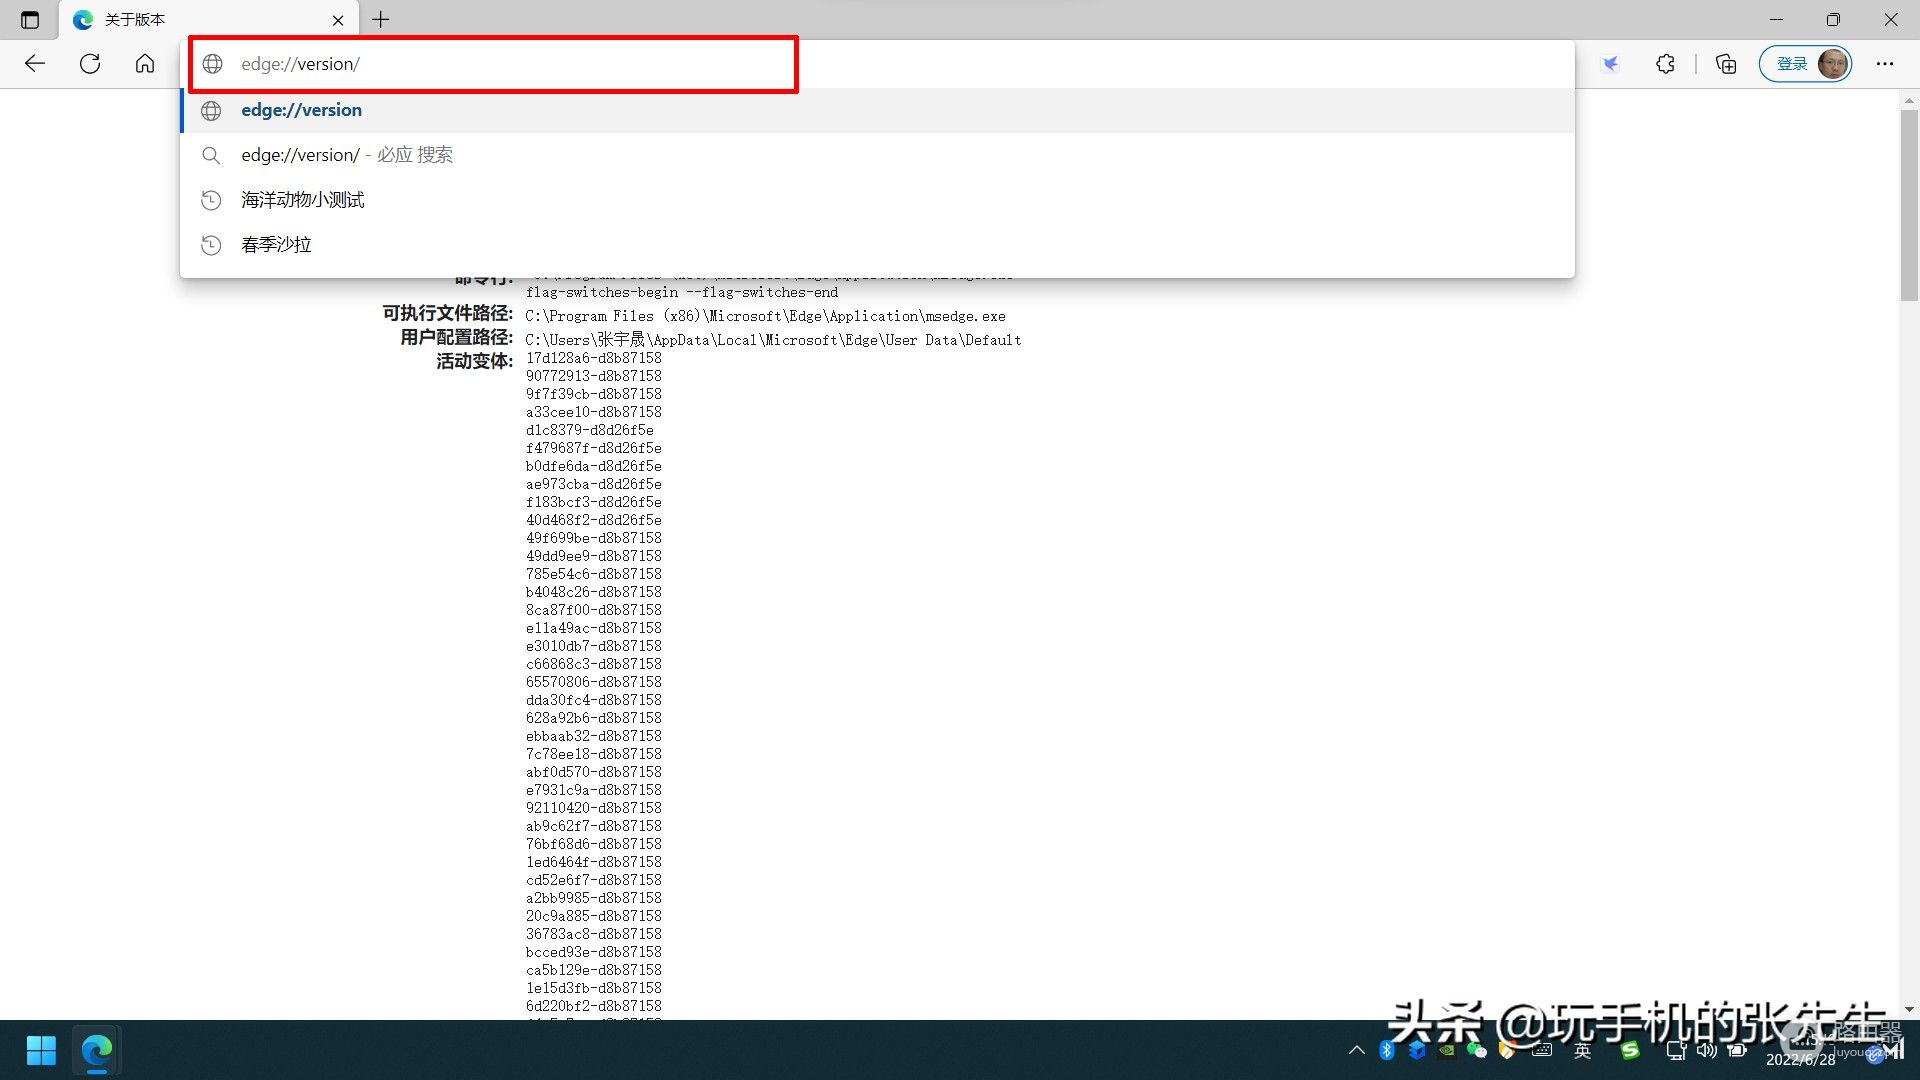Open the WeChat tray icon
Viewport: 1920px width, 1080px height.
(1477, 1050)
